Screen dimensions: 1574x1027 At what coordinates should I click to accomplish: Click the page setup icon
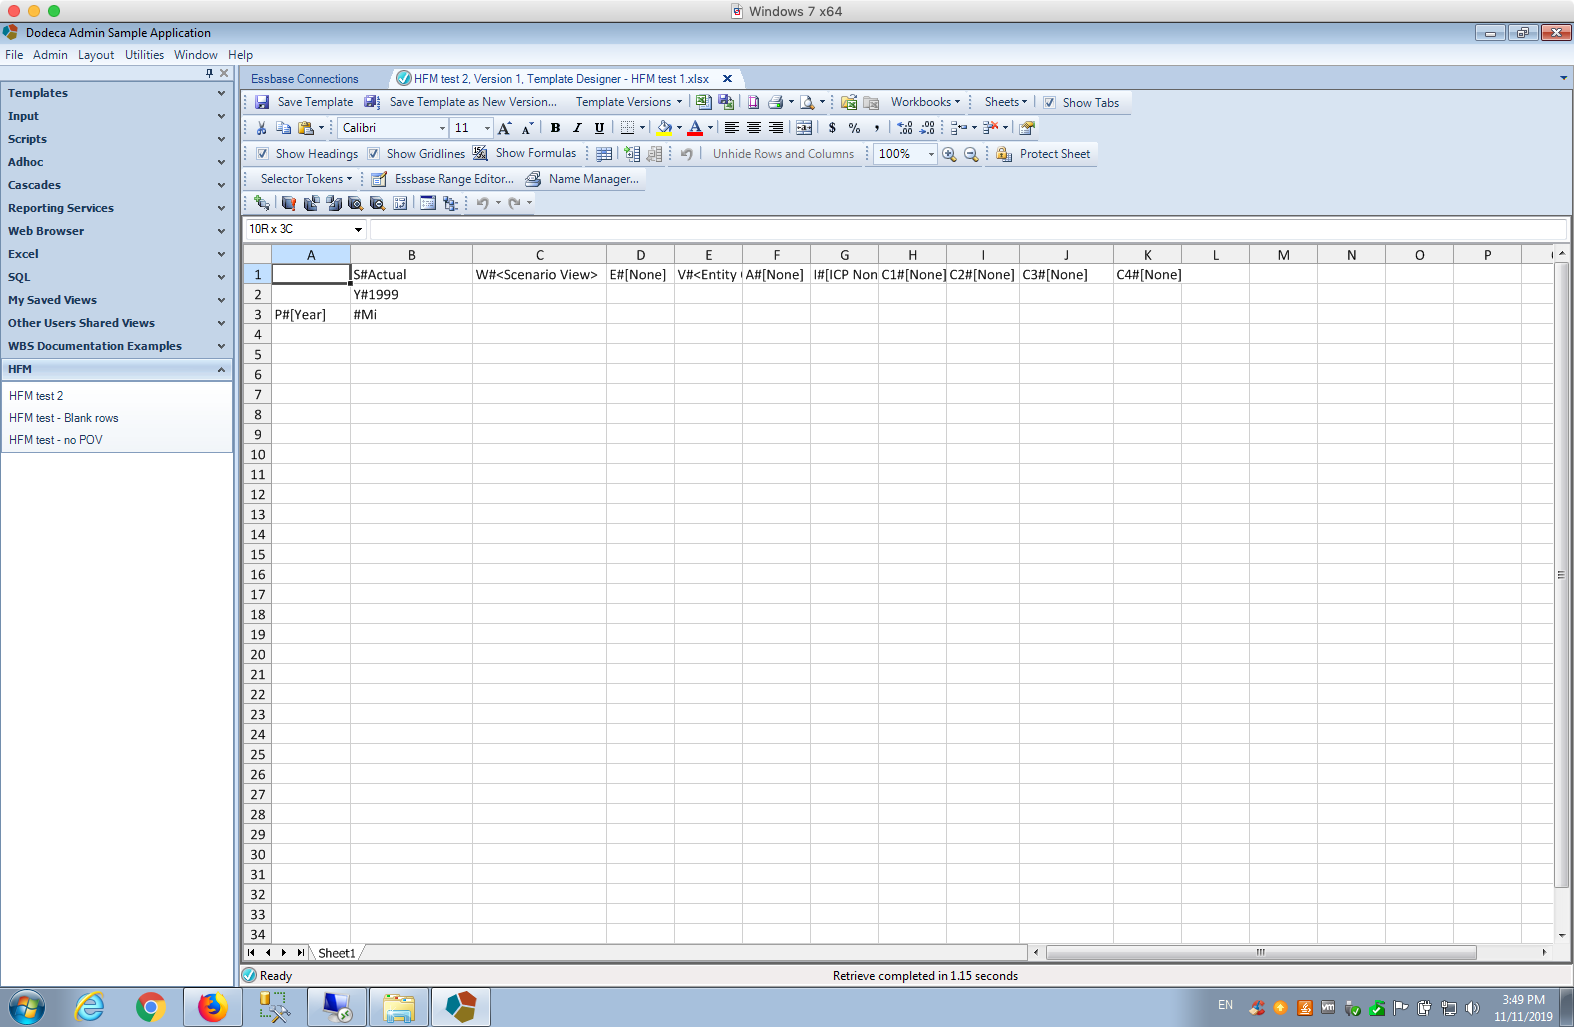[x=753, y=102]
